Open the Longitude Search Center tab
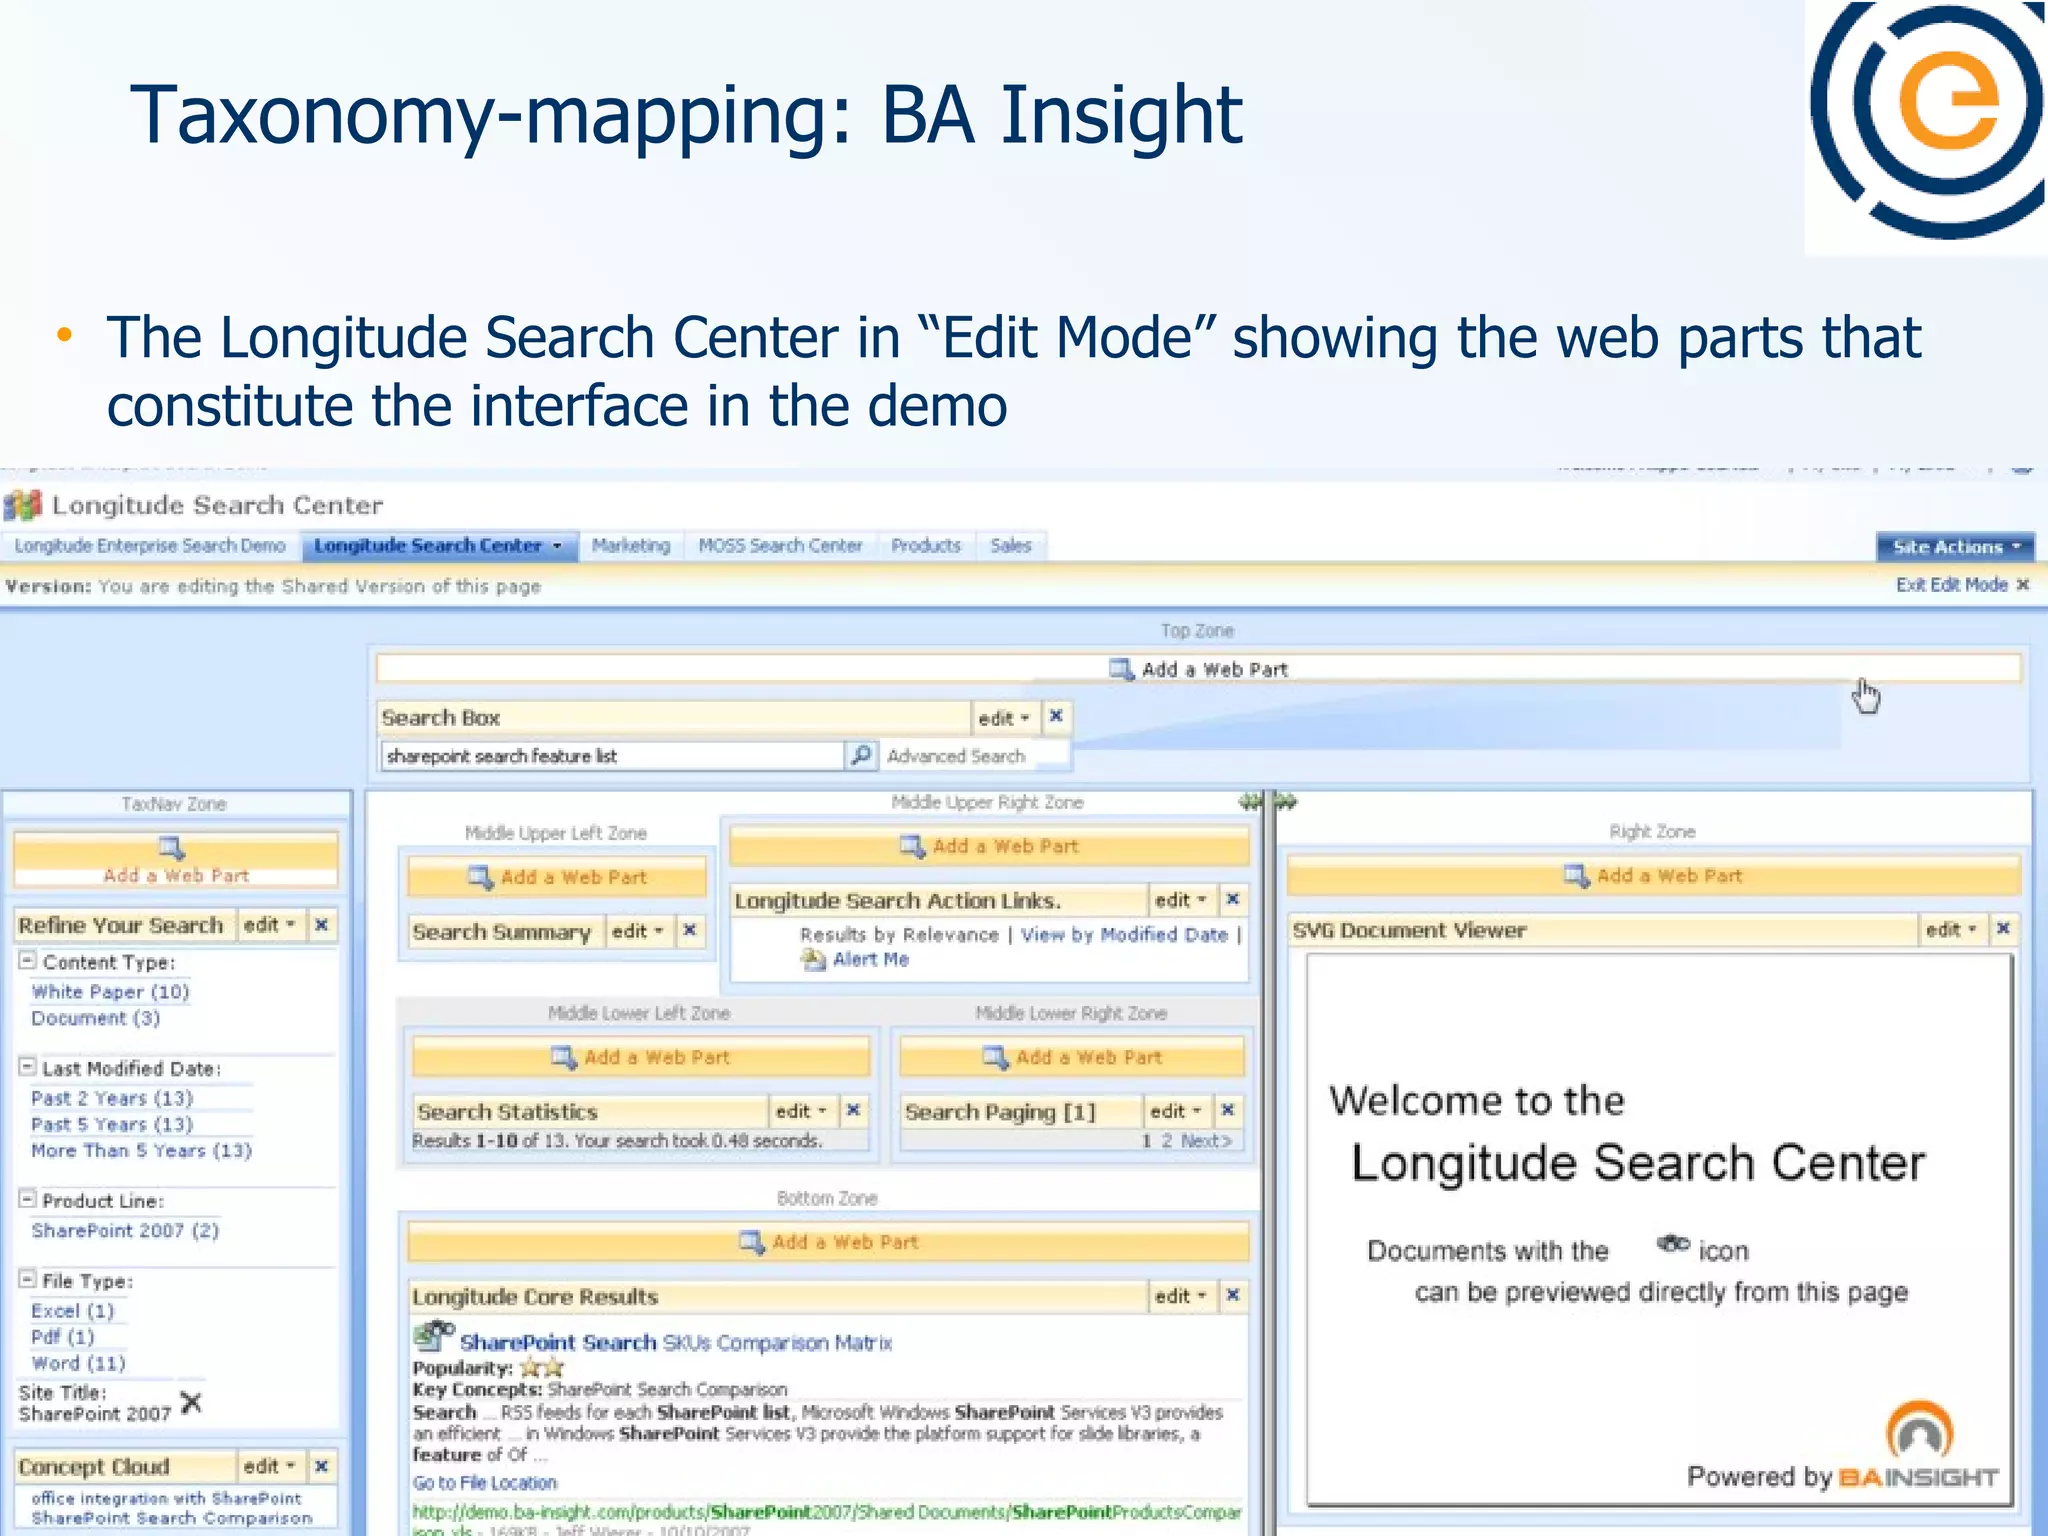 point(438,546)
